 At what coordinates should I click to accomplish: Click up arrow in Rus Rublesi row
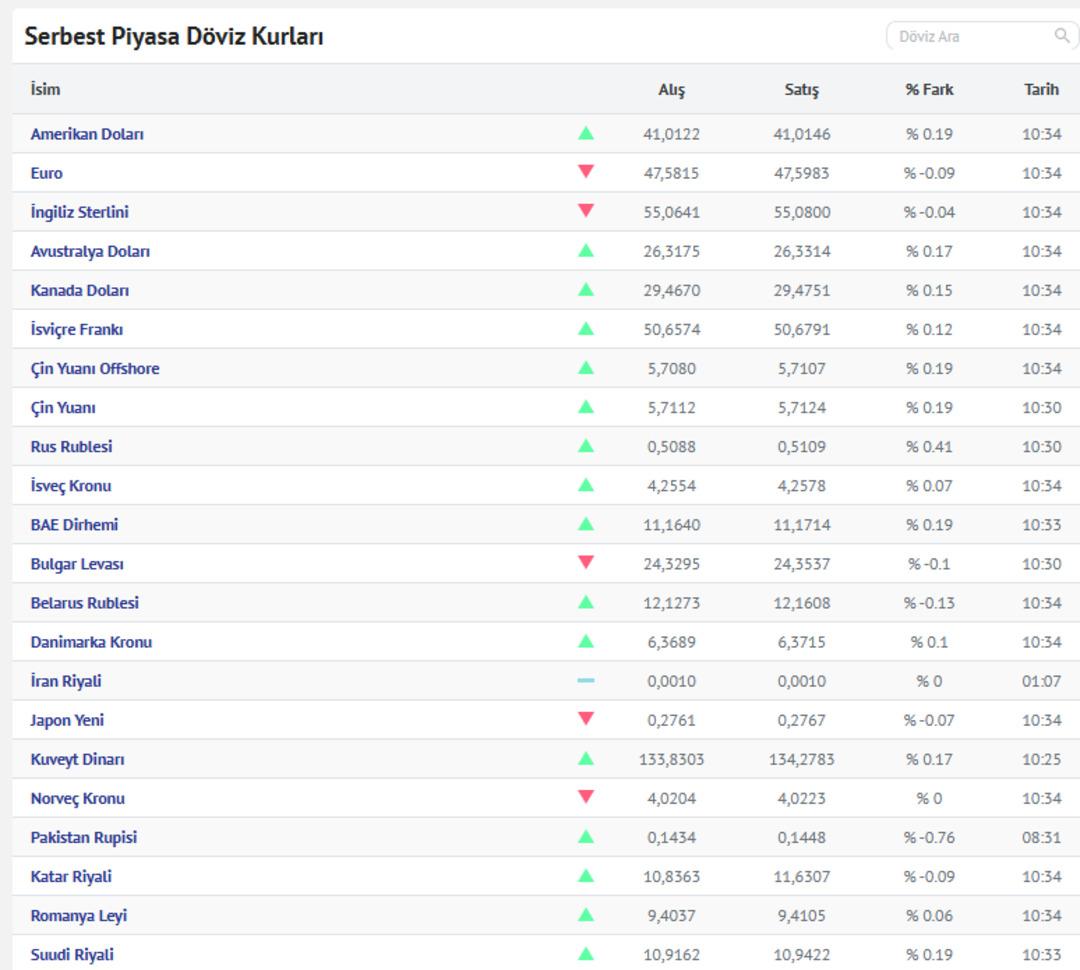click(x=585, y=446)
